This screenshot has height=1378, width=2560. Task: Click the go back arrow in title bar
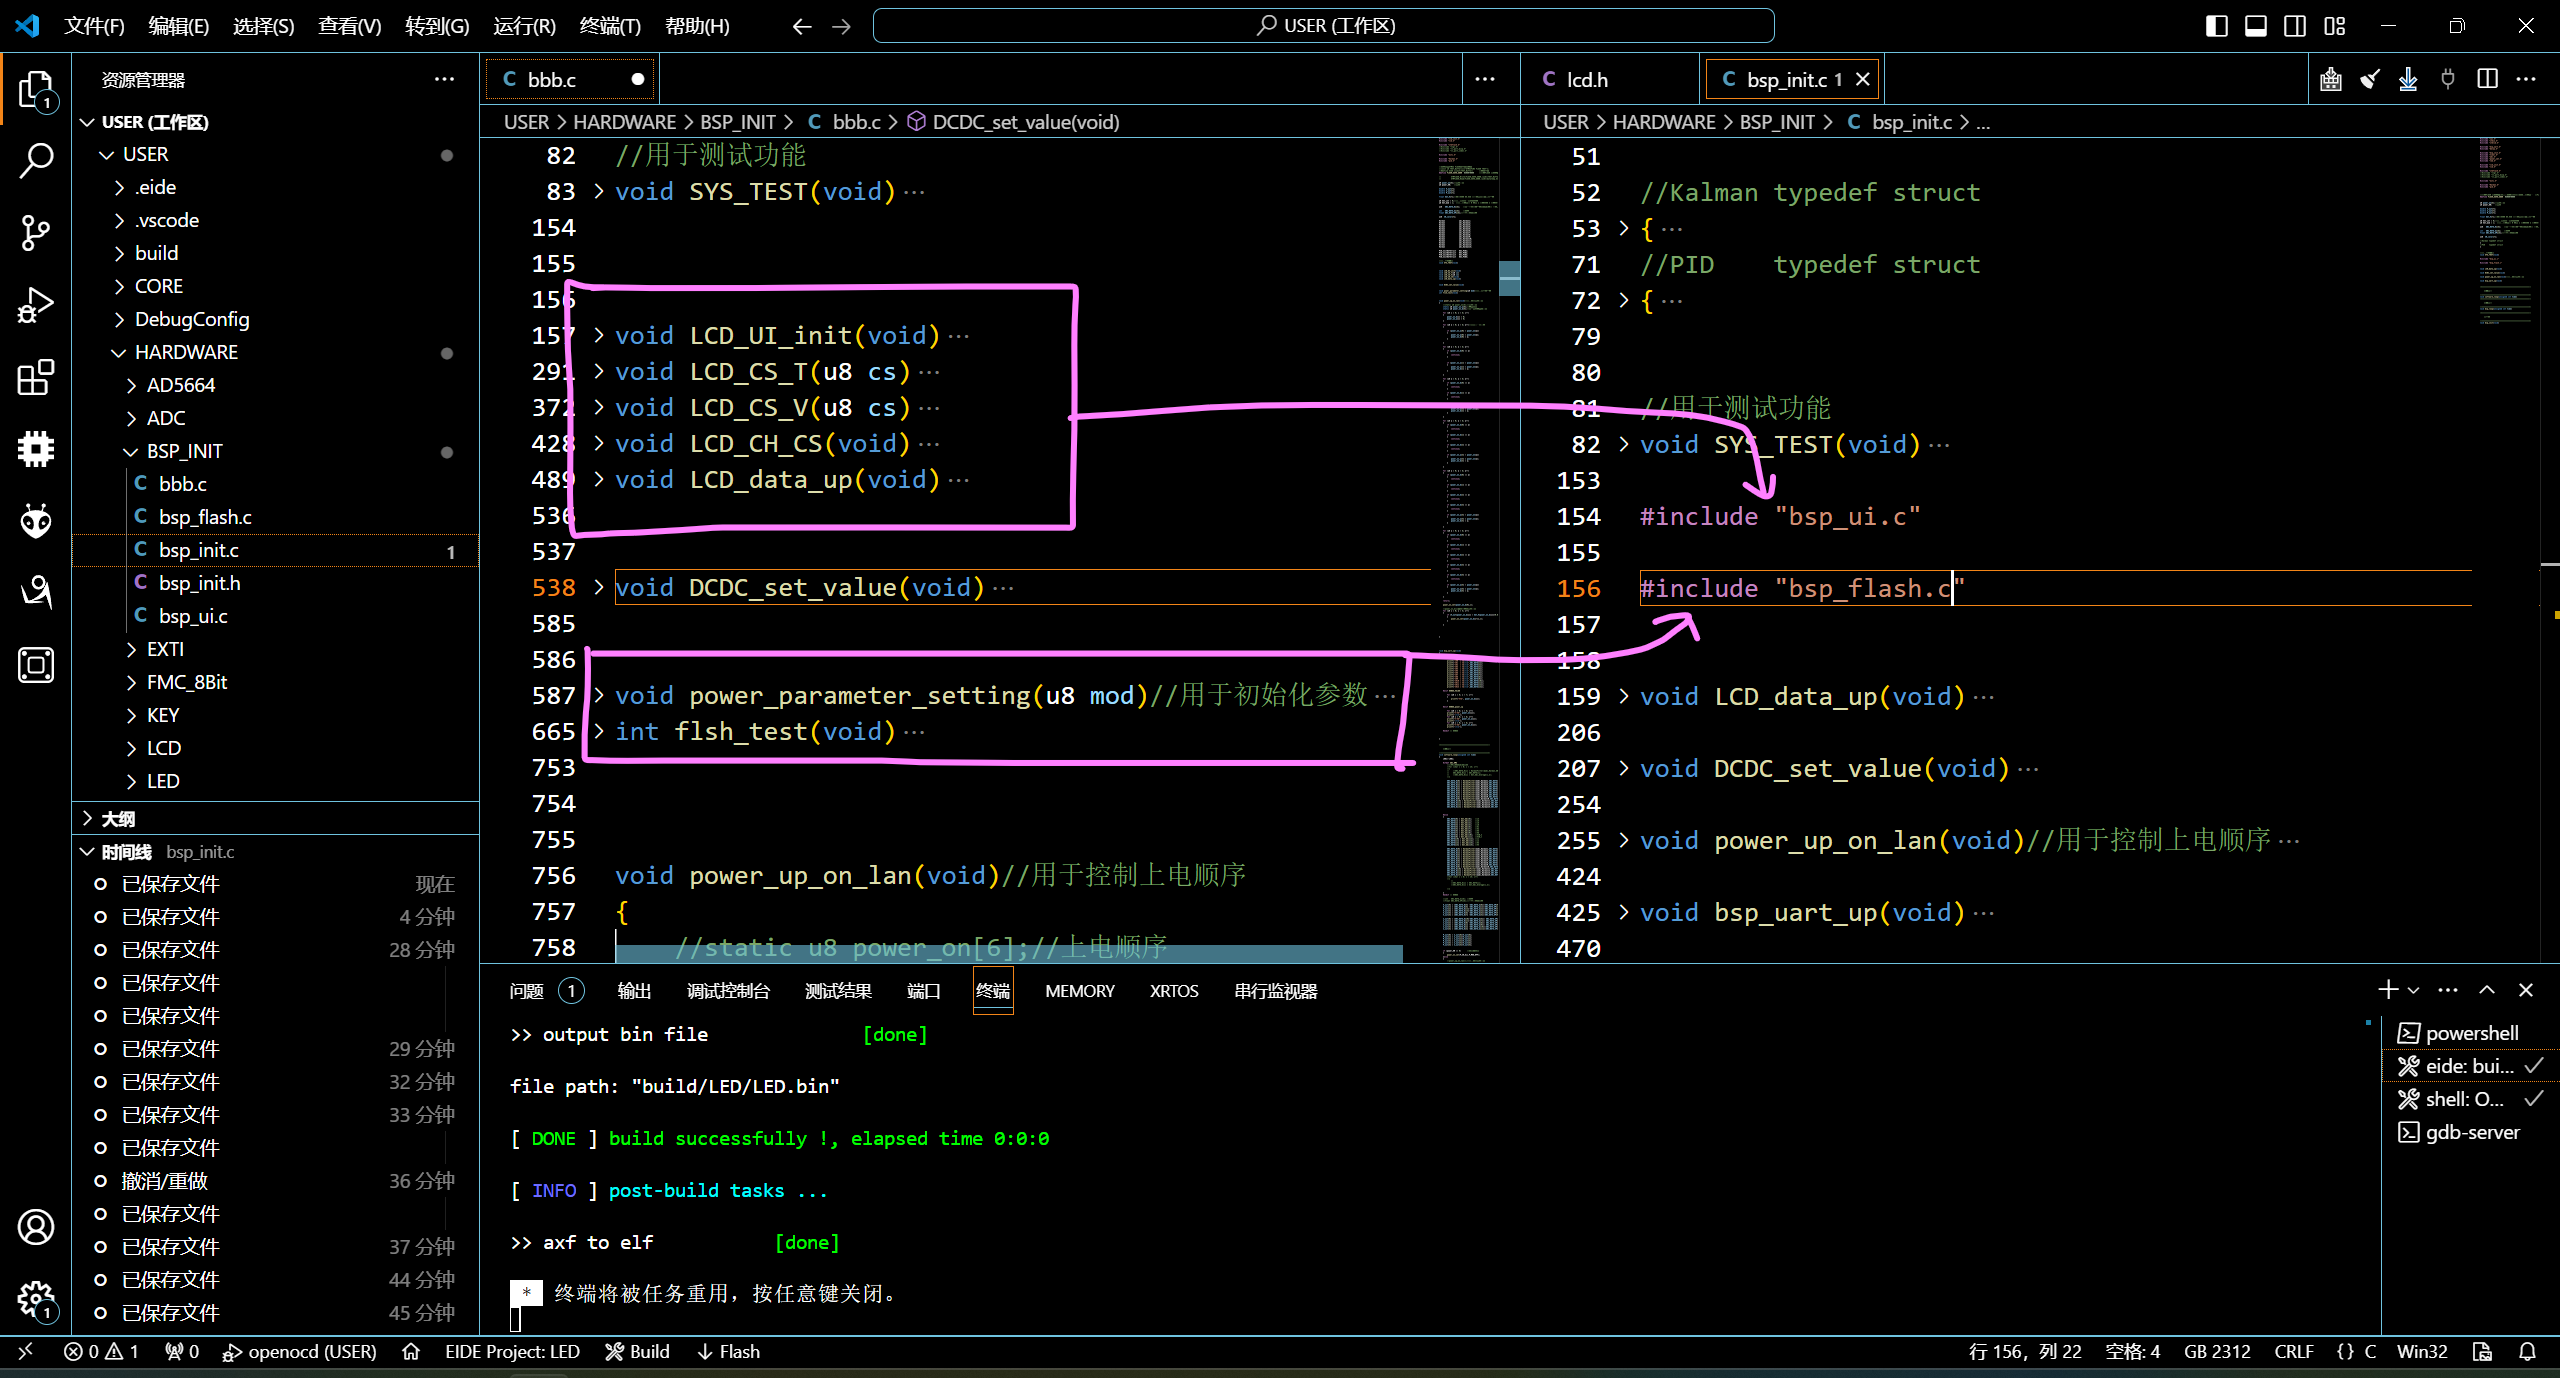[x=801, y=26]
